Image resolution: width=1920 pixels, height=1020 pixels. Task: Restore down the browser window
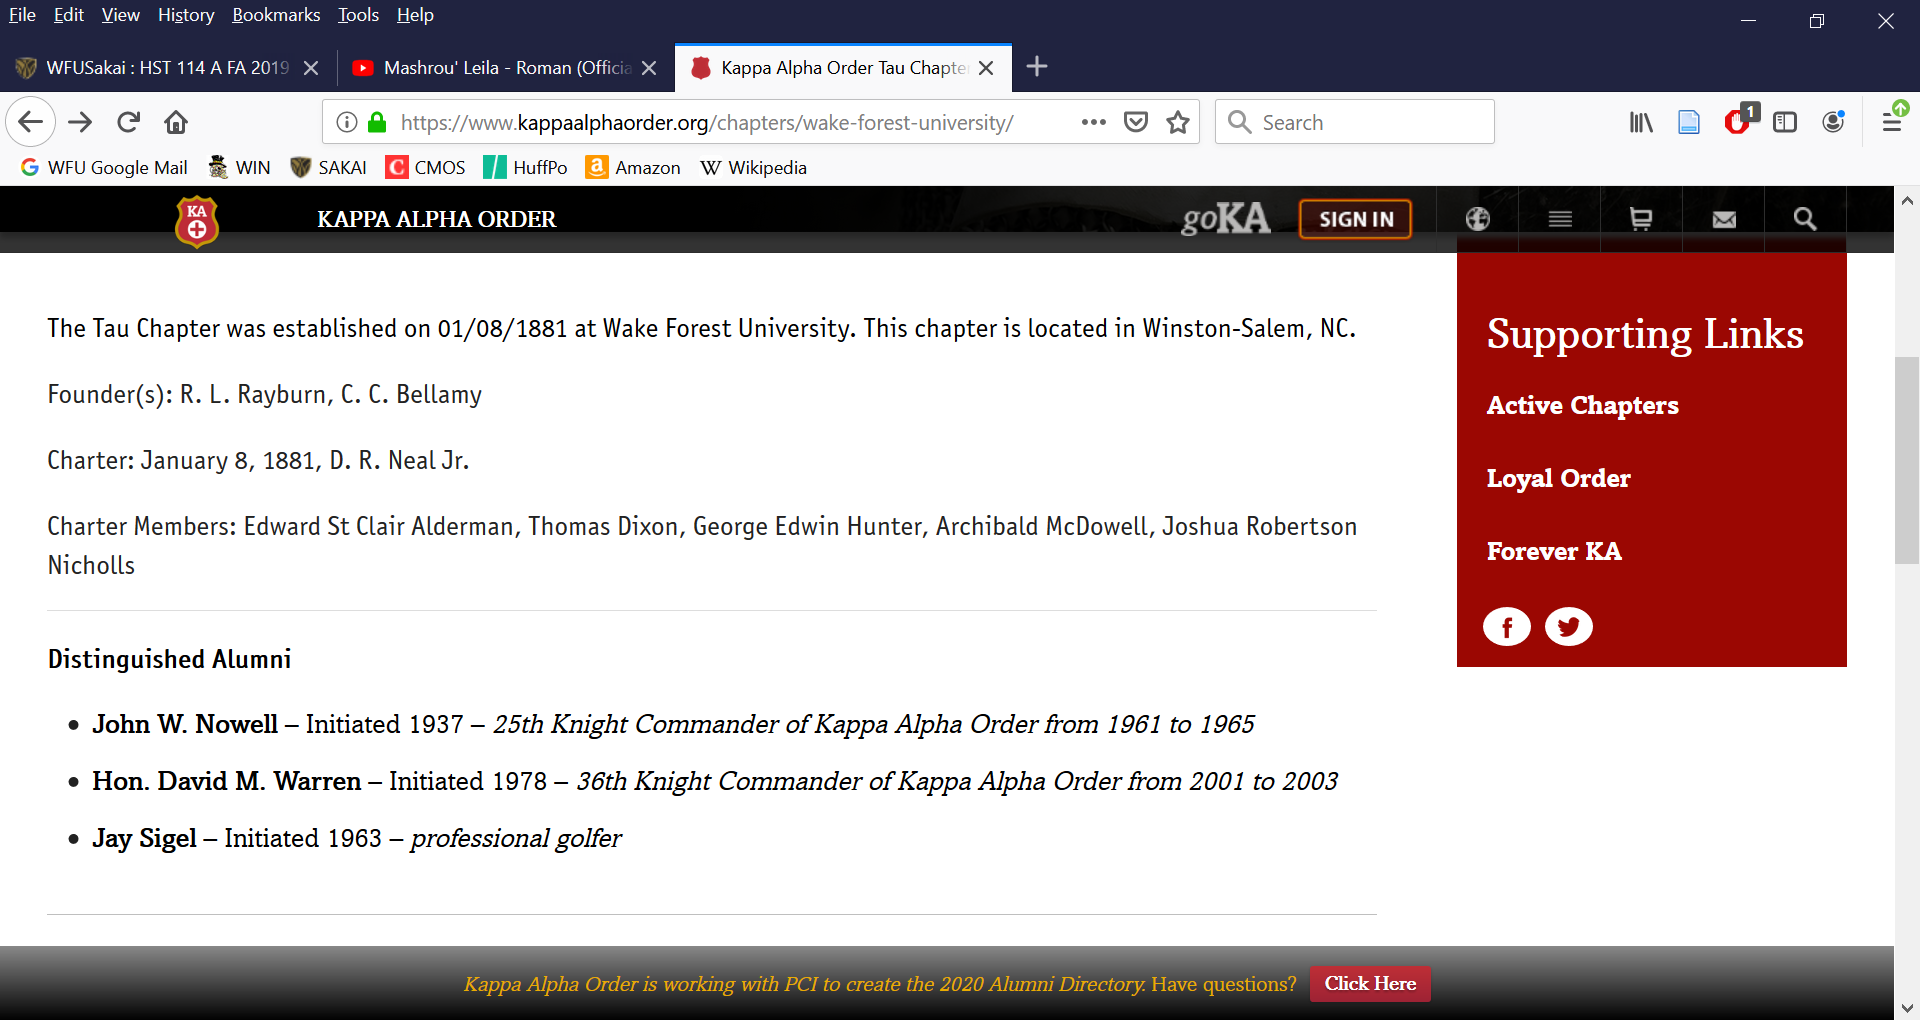tap(1817, 20)
